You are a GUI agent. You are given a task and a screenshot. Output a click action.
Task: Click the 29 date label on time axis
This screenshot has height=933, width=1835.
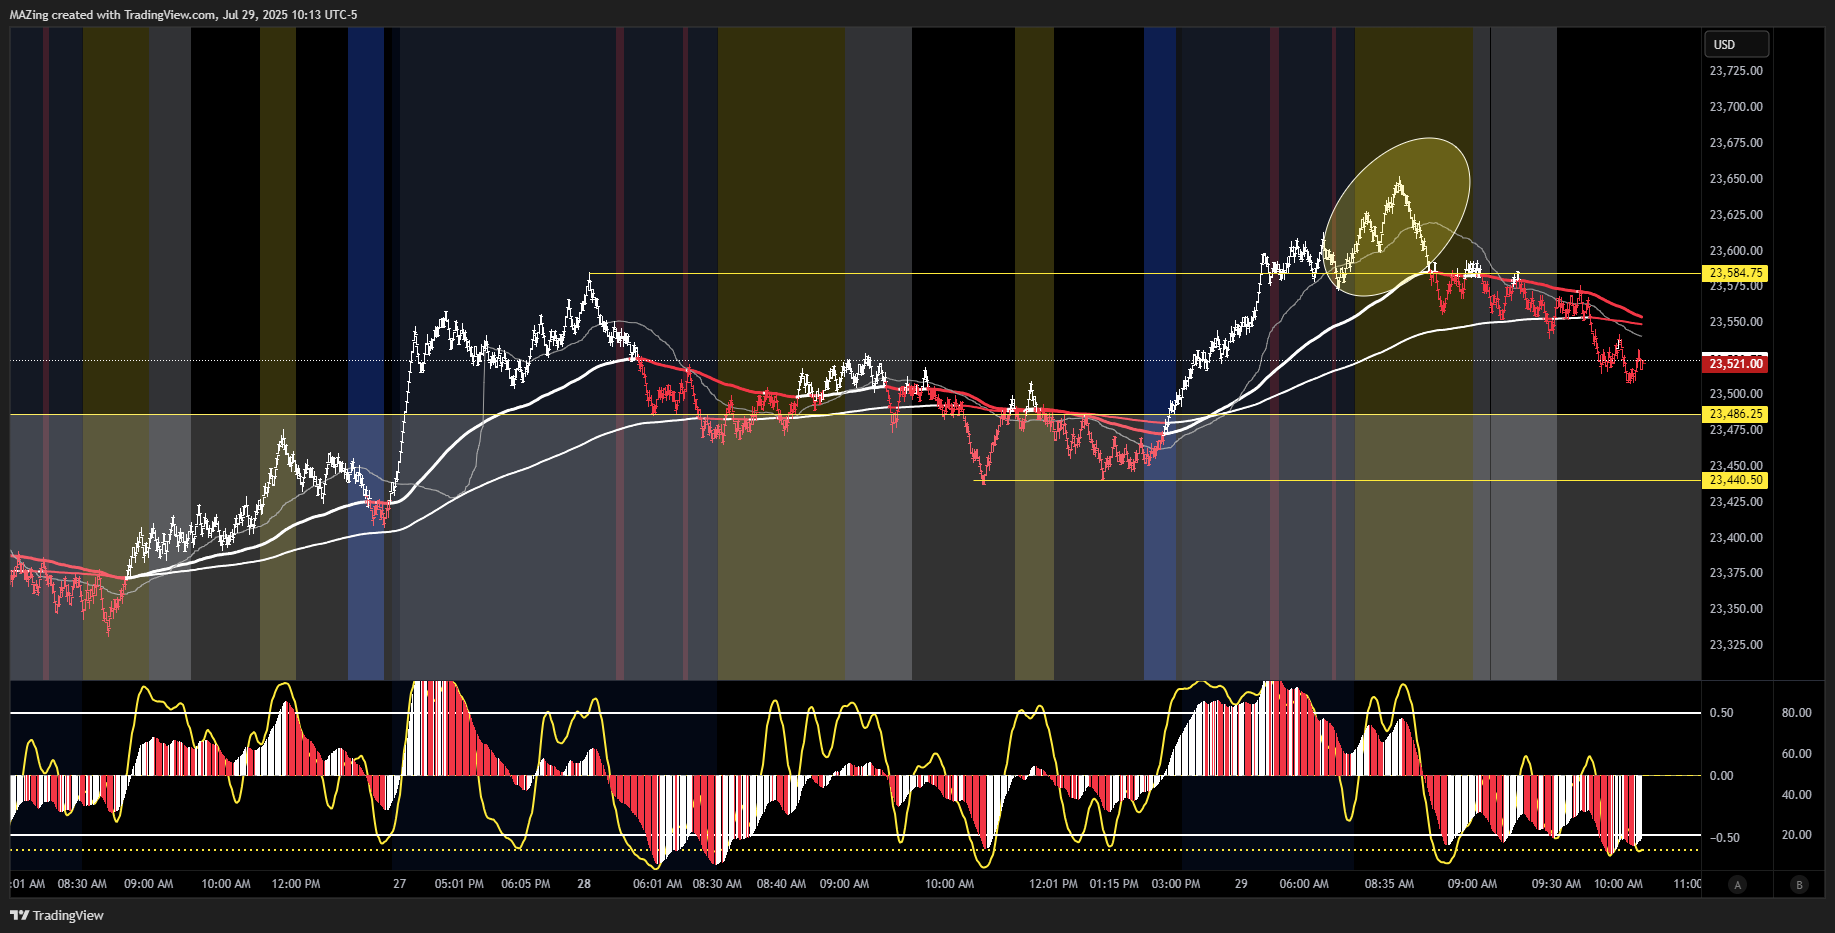pyautogui.click(x=1241, y=884)
